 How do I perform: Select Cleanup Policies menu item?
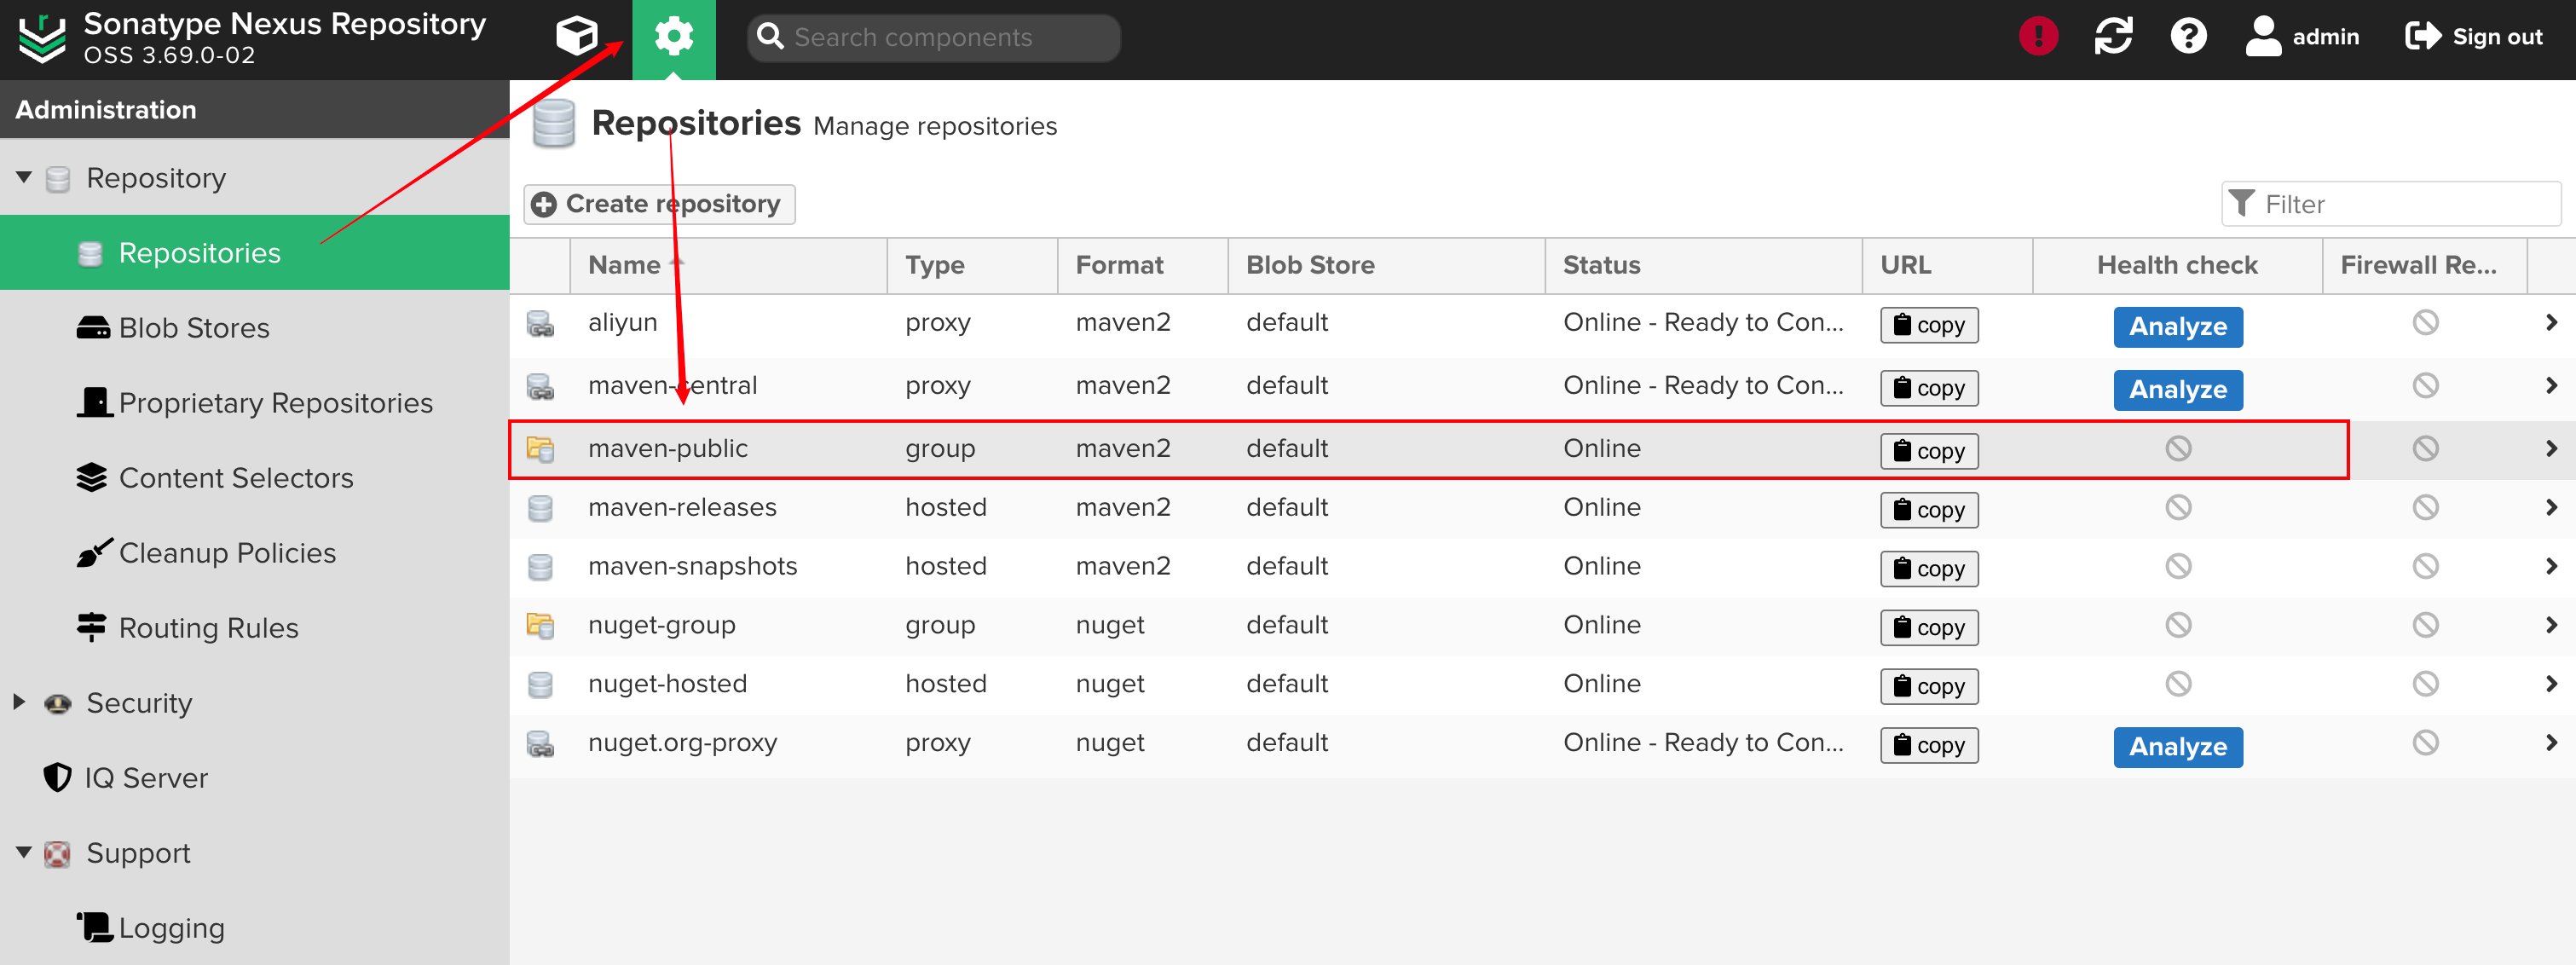(227, 553)
